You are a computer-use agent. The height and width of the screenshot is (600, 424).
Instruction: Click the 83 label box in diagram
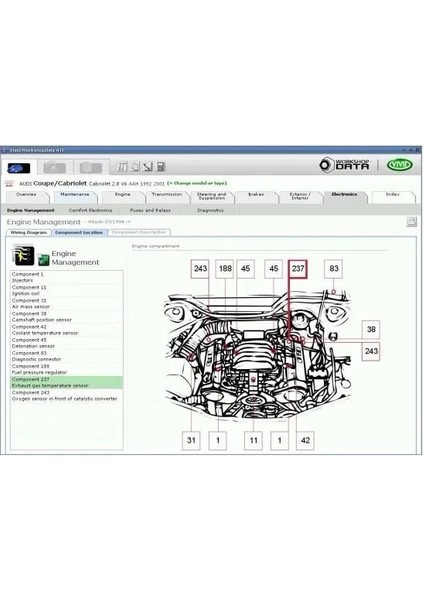(334, 269)
